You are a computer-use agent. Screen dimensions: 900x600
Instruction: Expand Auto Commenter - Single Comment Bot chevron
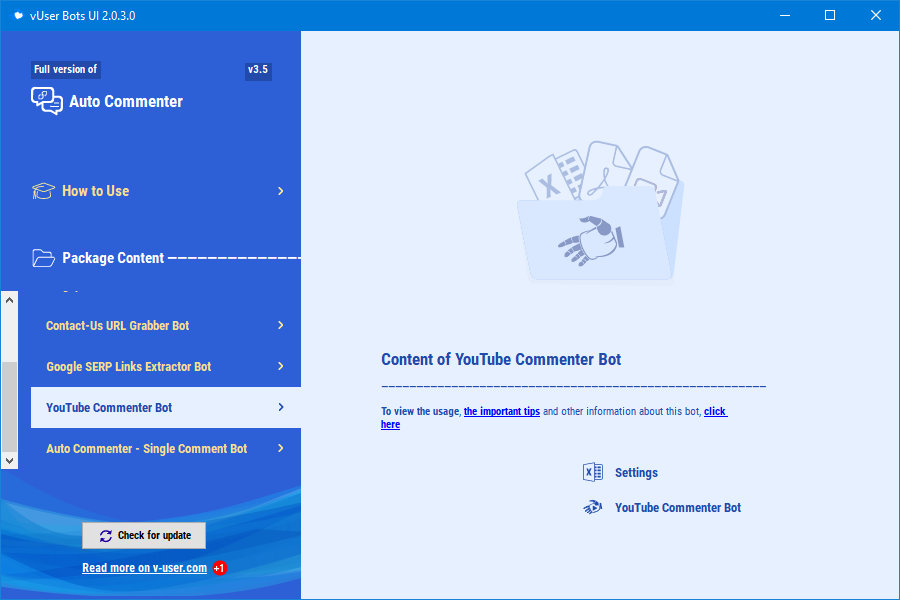click(x=281, y=448)
